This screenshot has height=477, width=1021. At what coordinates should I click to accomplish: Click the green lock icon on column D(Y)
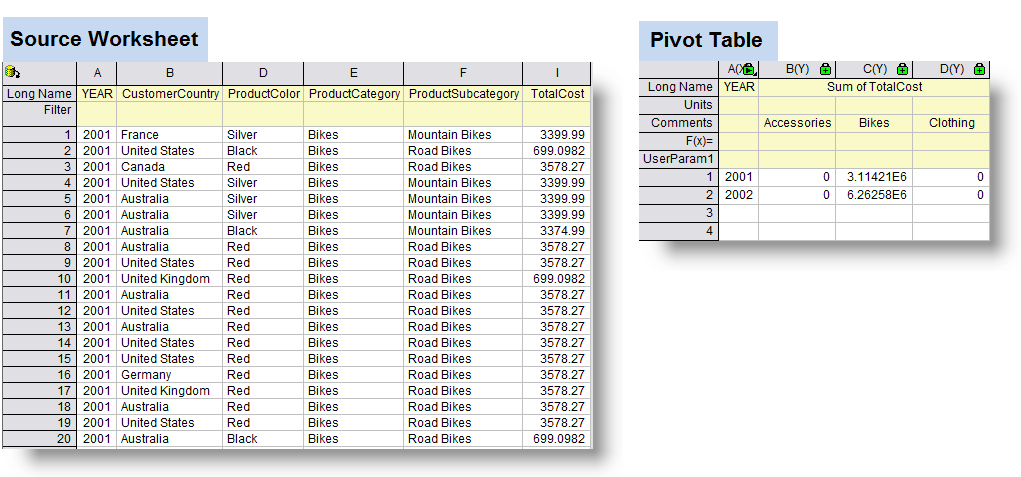coord(979,69)
